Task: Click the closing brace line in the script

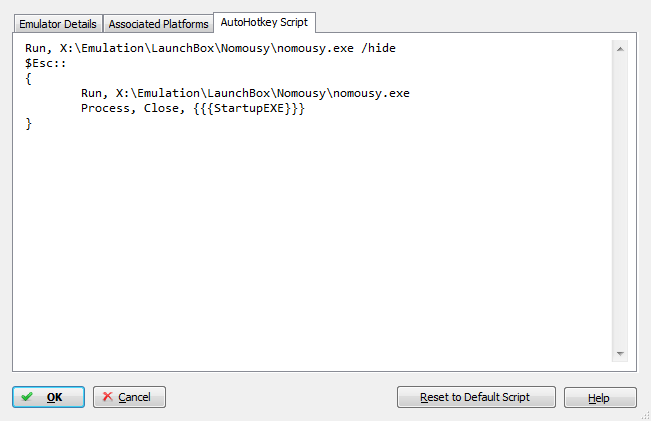Action: click(28, 124)
